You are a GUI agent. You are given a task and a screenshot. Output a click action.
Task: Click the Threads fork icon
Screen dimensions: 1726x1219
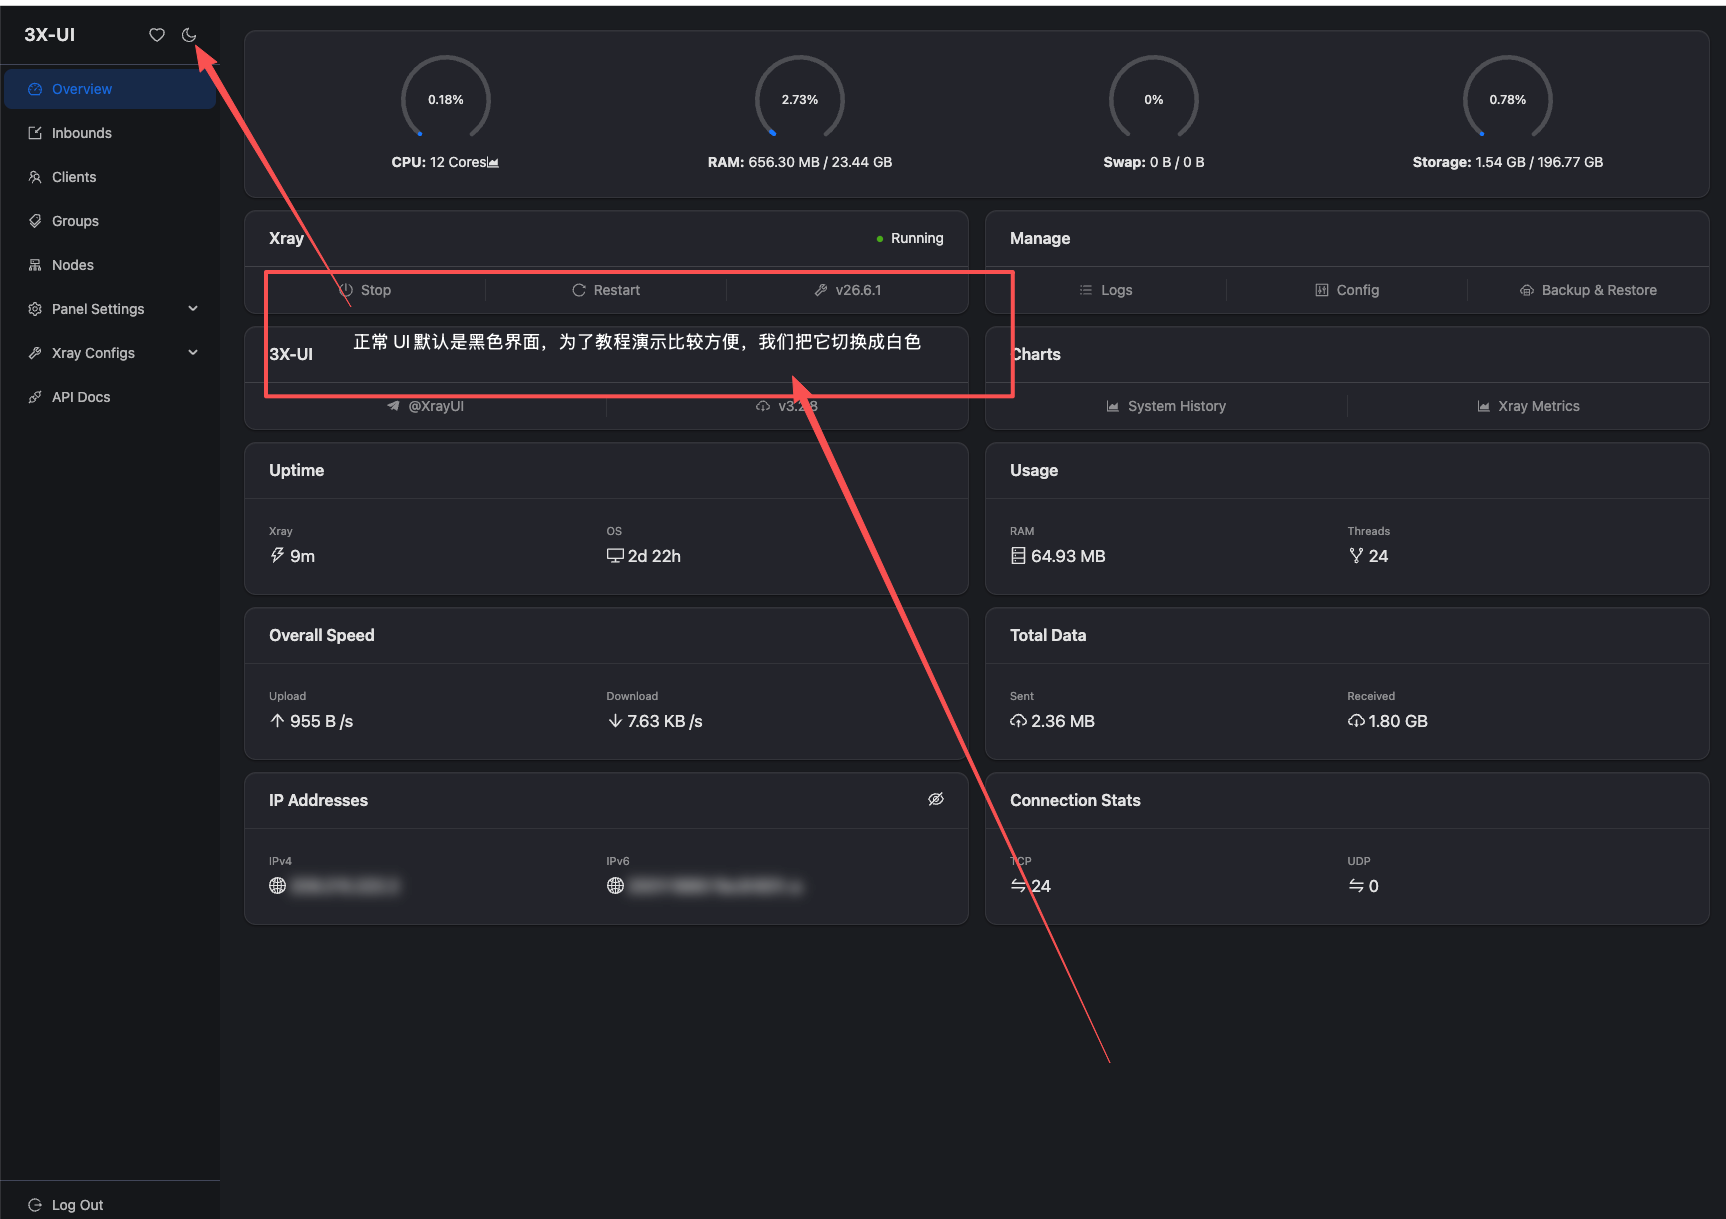point(1356,556)
